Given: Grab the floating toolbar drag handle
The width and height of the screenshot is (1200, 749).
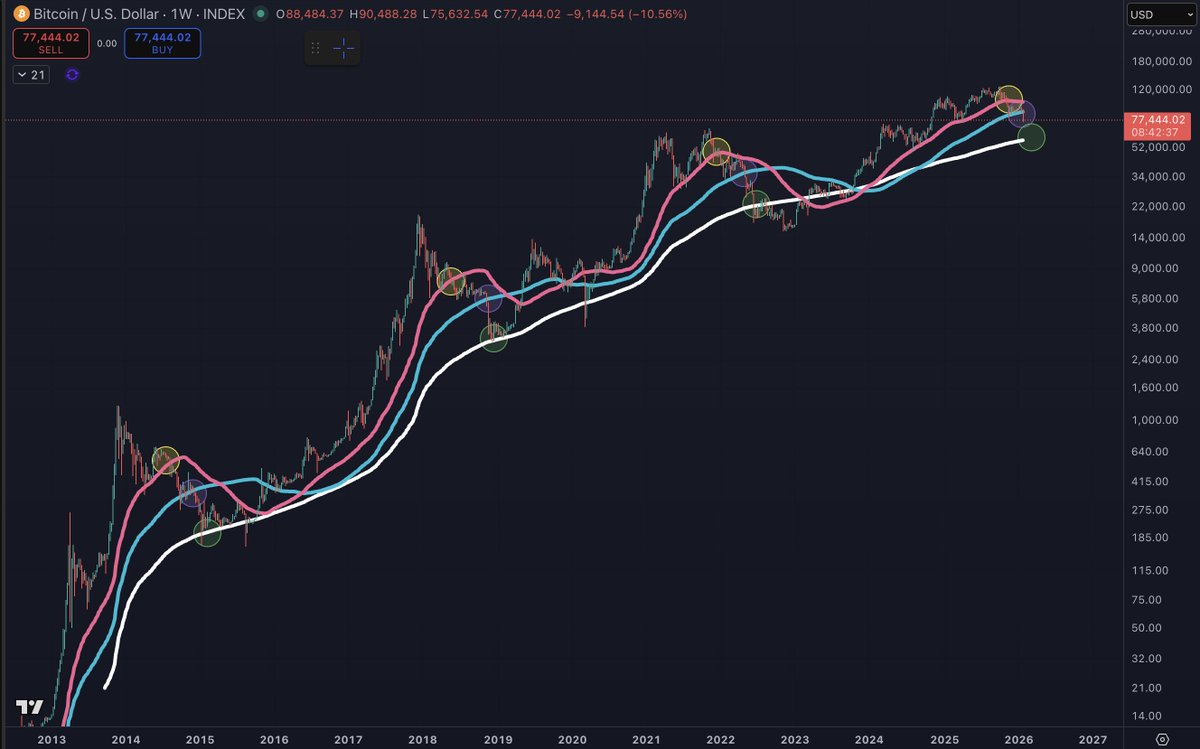Looking at the screenshot, I should [316, 47].
